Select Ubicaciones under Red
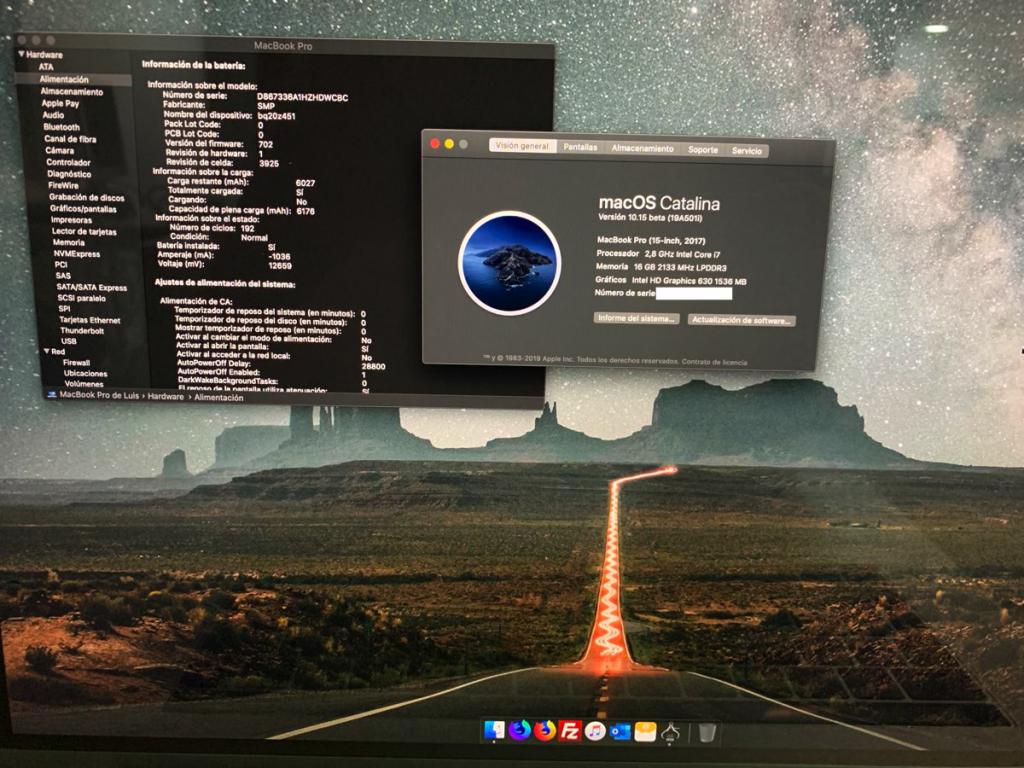1024x768 pixels. coord(86,374)
